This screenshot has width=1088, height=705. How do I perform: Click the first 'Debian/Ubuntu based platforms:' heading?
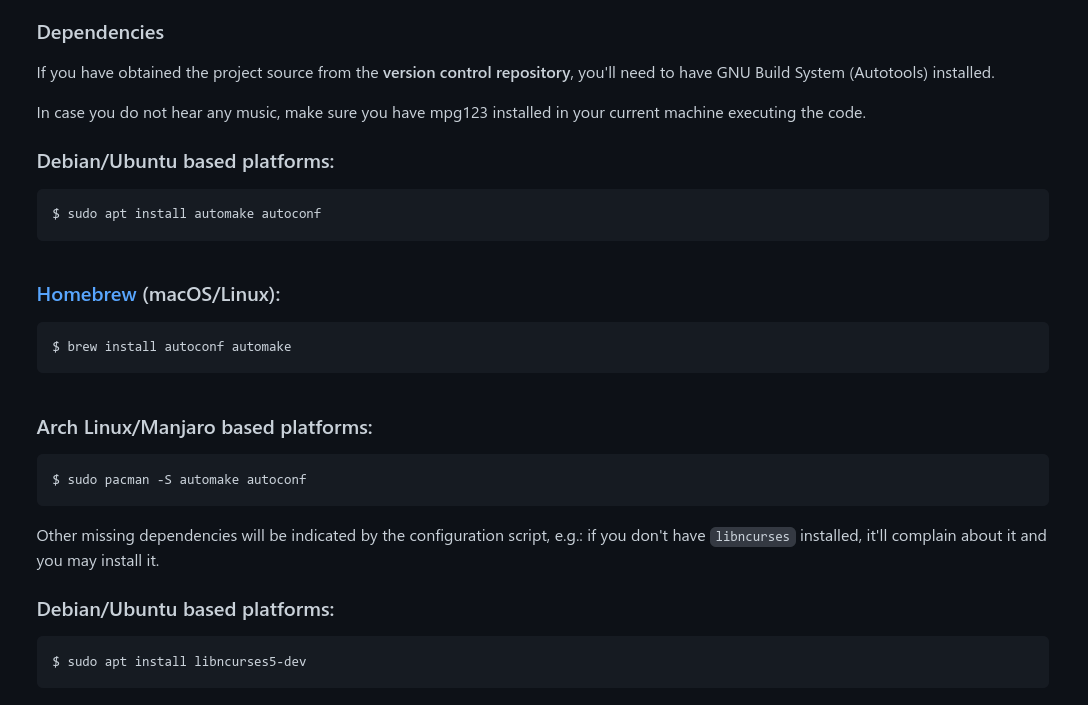coord(185,162)
